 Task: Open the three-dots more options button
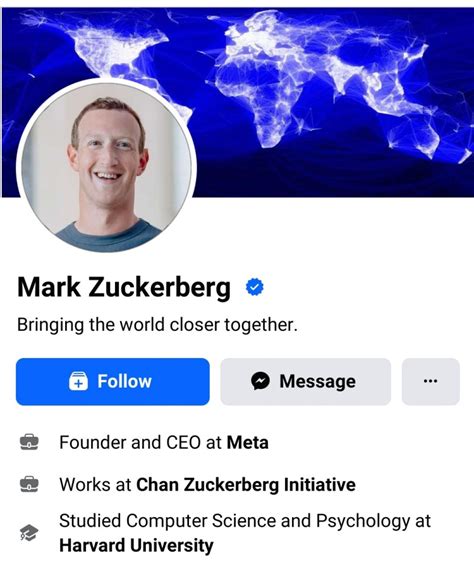point(431,381)
